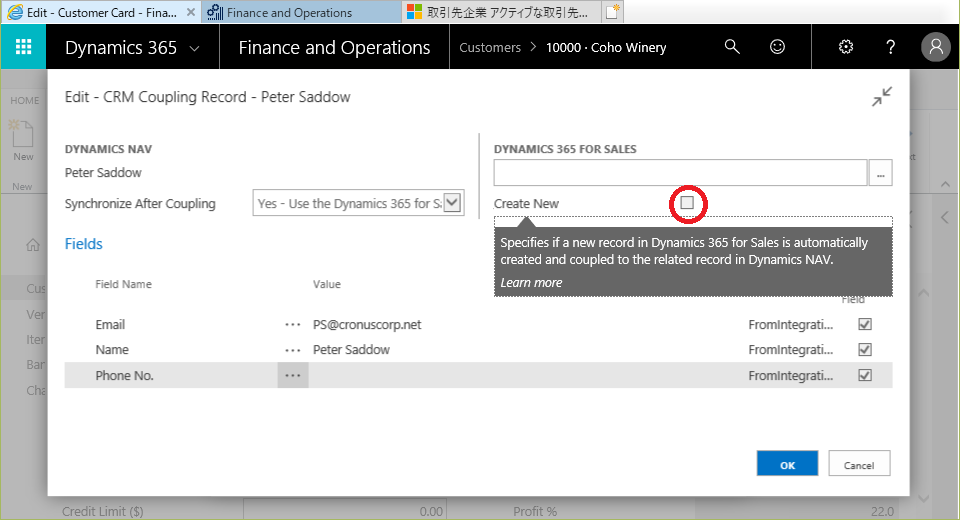The height and width of the screenshot is (520, 960).
Task: Click the background pane left chevron arrow
Action: (945, 217)
